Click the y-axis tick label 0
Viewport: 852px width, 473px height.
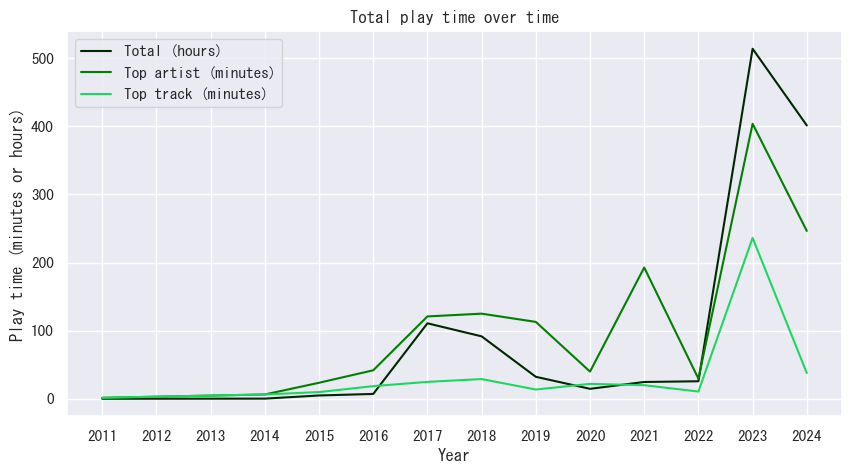(x=51, y=400)
